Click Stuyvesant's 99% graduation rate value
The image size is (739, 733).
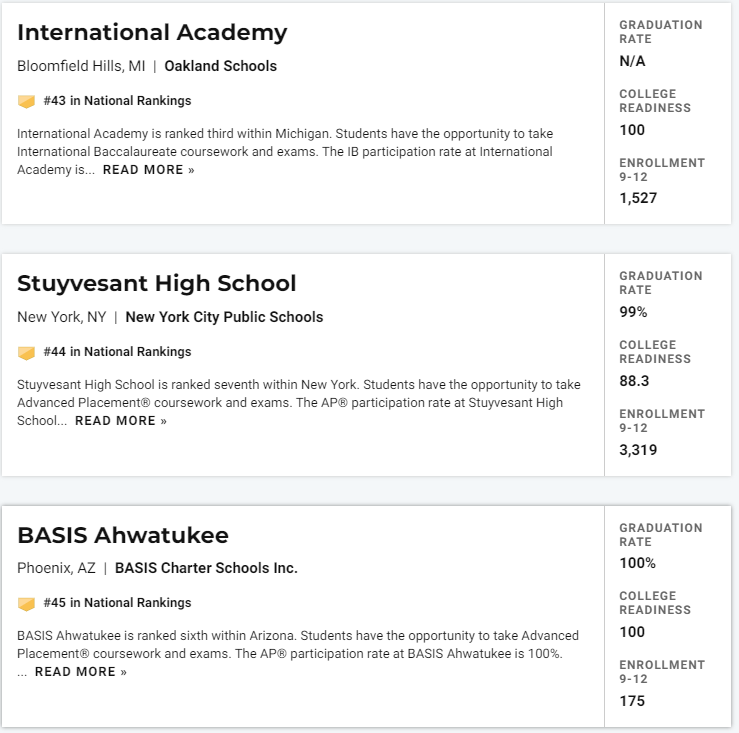[x=633, y=312]
